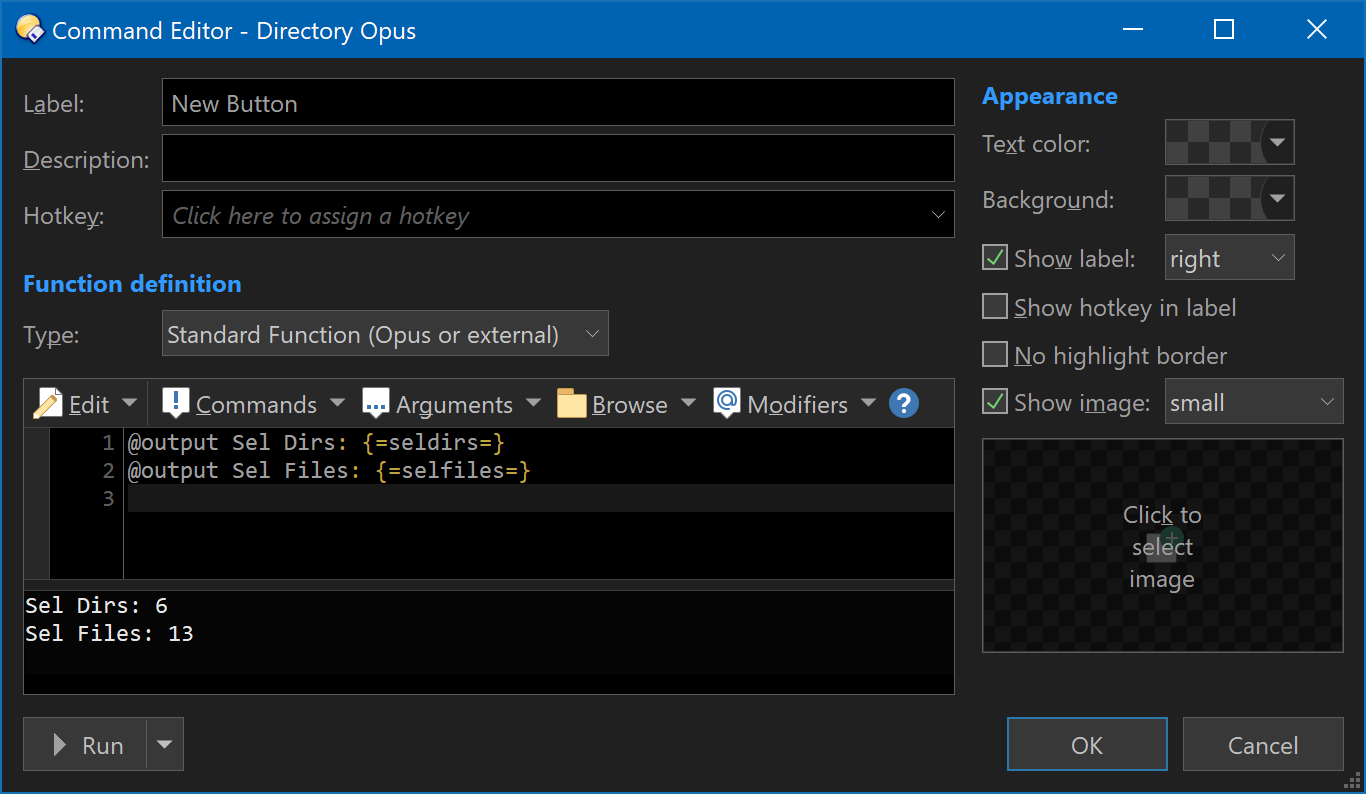Click the Cancel button
The image size is (1366, 794).
[1262, 745]
